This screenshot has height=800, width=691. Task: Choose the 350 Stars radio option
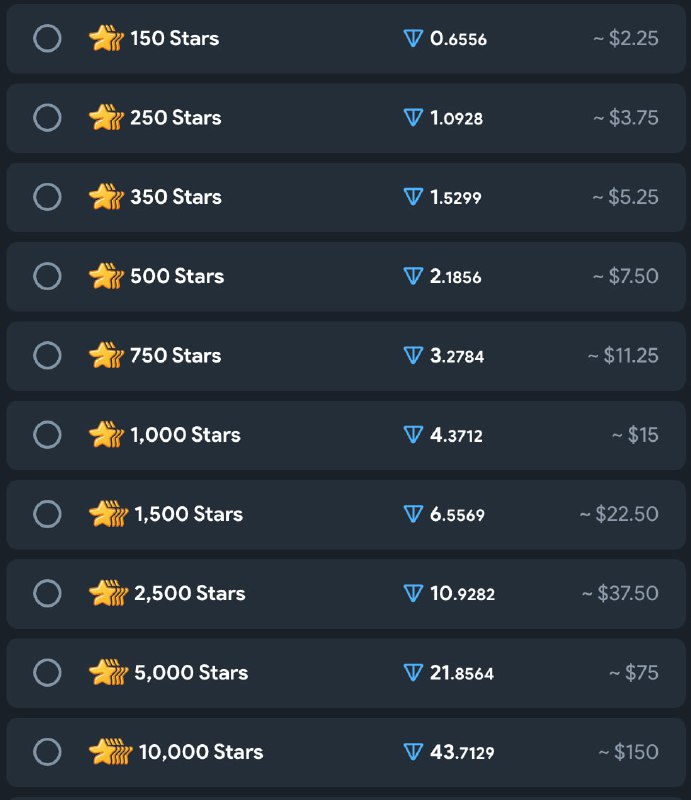point(47,197)
